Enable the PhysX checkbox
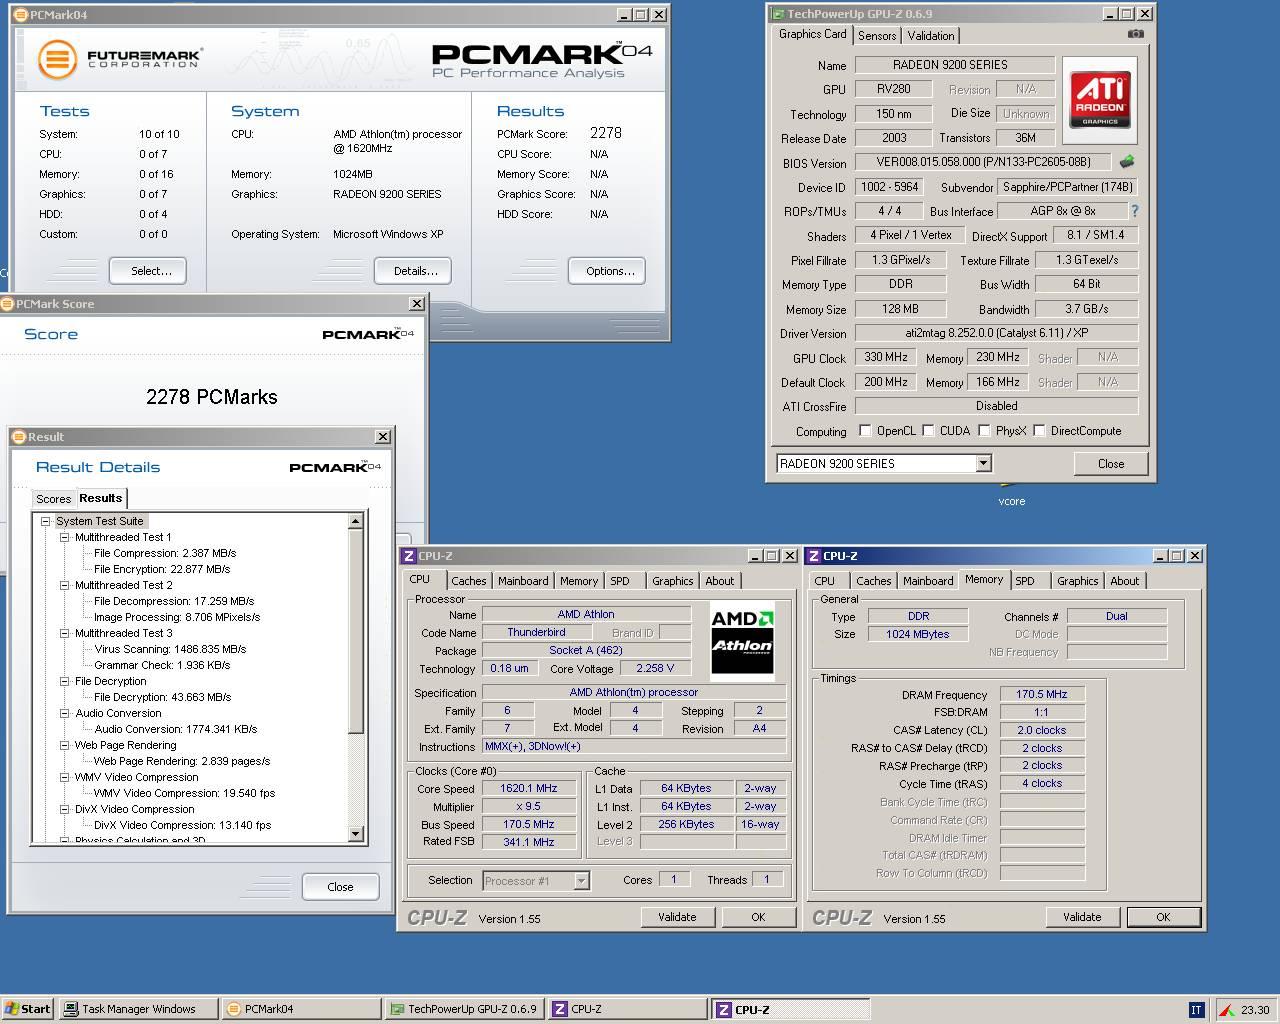Viewport: 1280px width, 1024px height. (x=985, y=431)
